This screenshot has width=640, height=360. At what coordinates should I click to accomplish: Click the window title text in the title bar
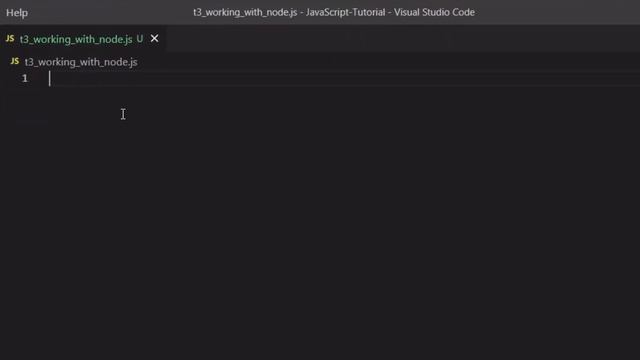(334, 12)
